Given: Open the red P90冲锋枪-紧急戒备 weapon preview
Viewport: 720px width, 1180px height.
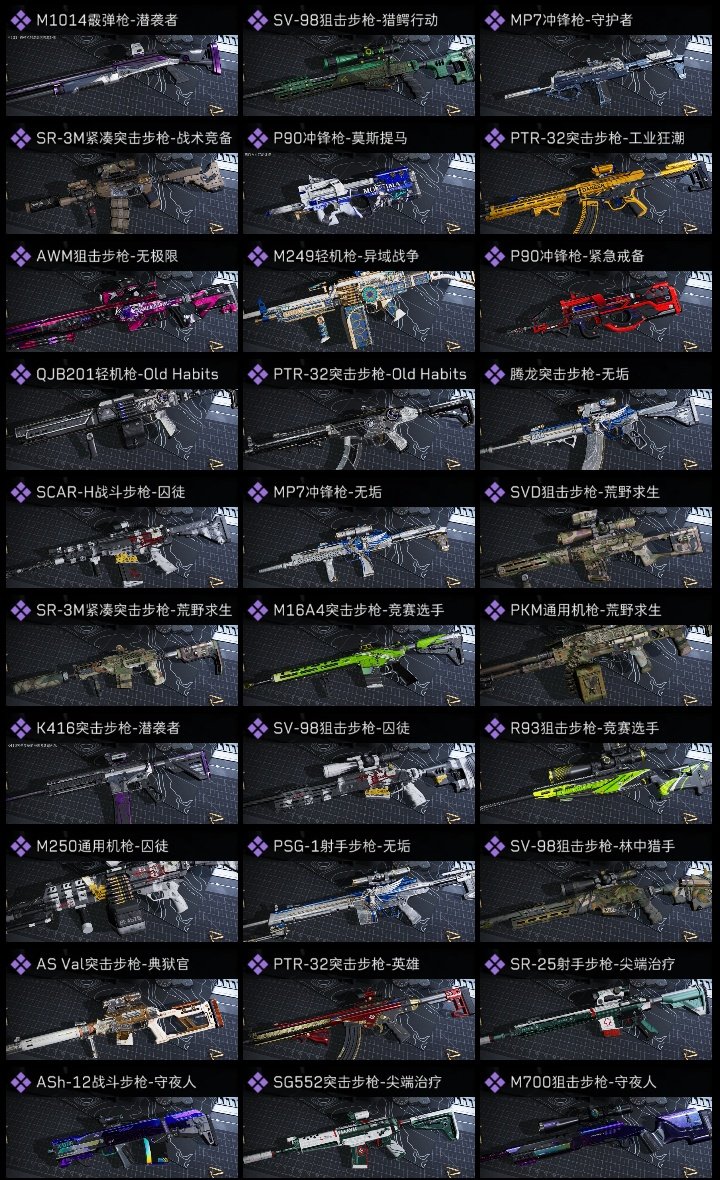Looking at the screenshot, I should (x=596, y=312).
